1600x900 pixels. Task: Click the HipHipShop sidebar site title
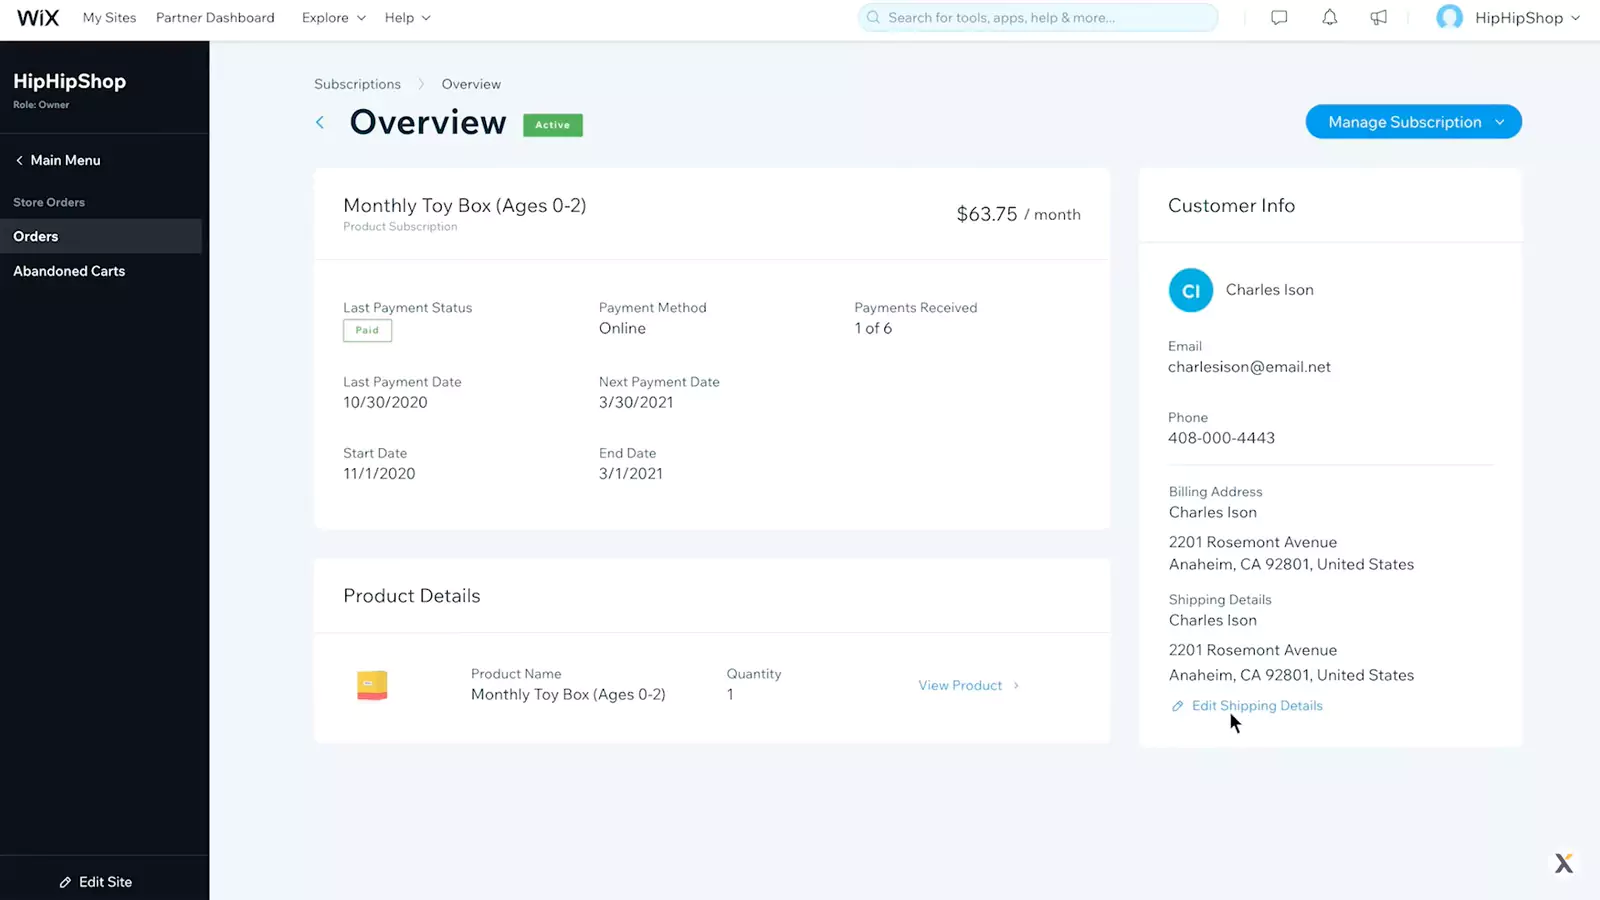(69, 82)
